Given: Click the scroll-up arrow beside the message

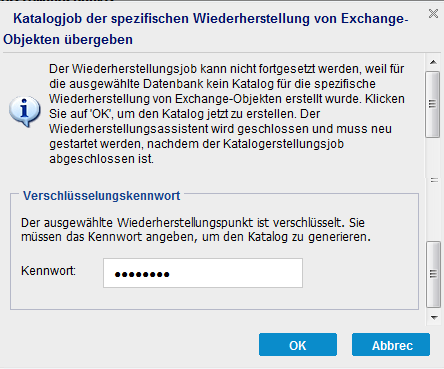Looking at the screenshot, I should click(x=433, y=62).
